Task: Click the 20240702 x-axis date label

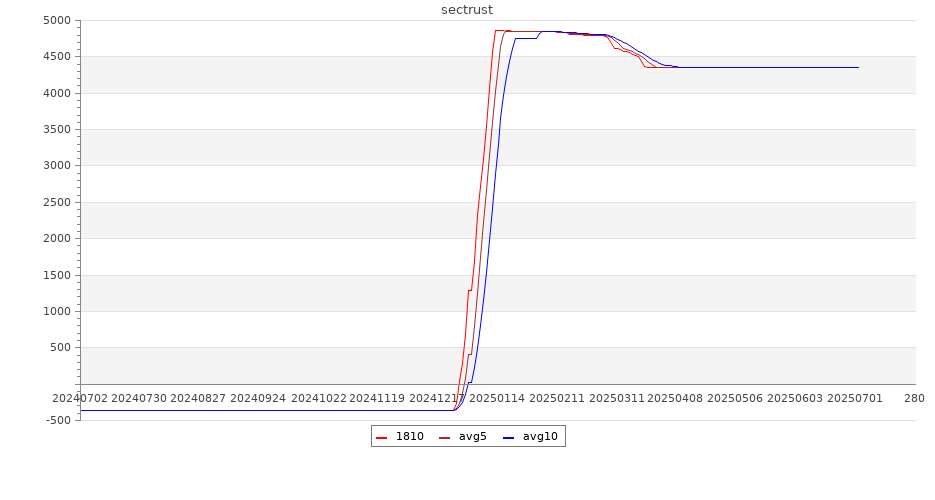Action: pyautogui.click(x=79, y=398)
